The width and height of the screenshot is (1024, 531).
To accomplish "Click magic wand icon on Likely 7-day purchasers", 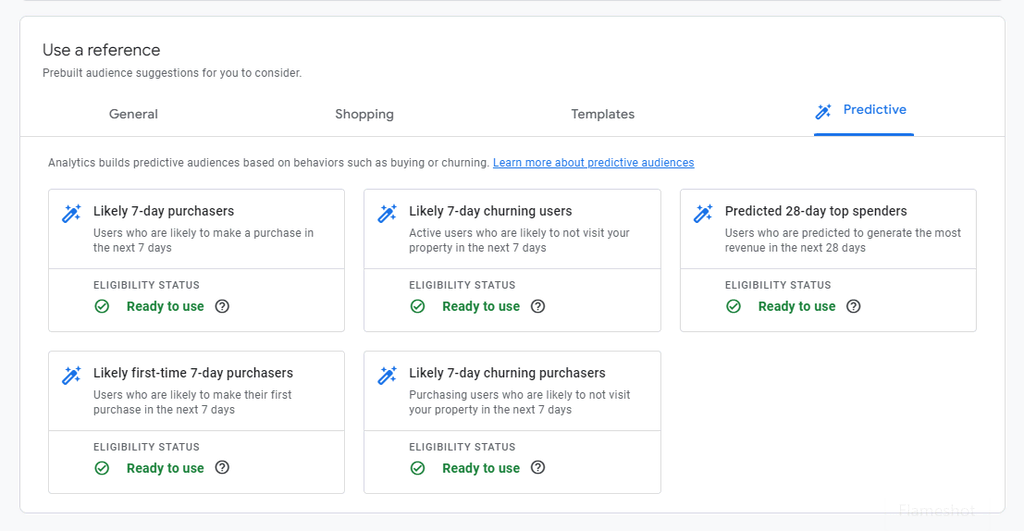I will [71, 213].
